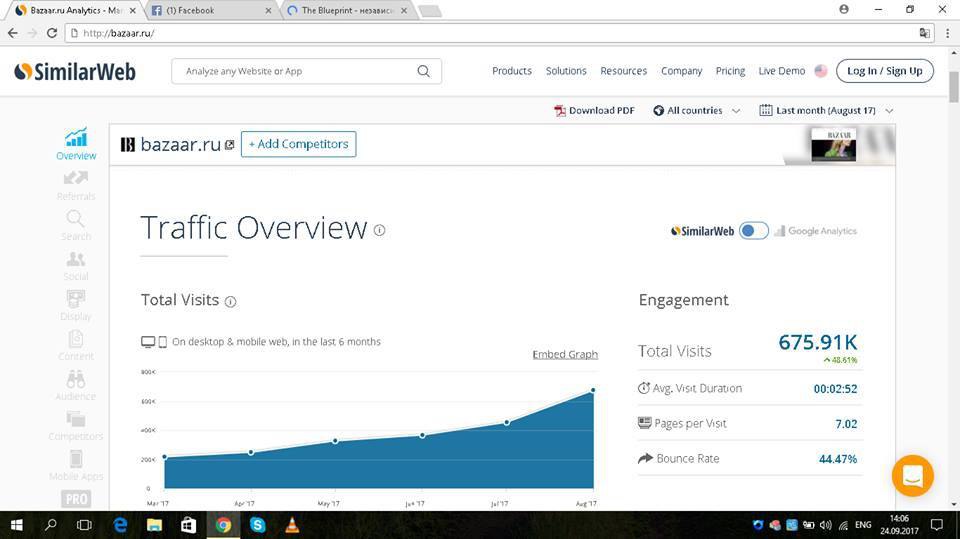
Task: Click the 44.47% bounce rate value
Action: [x=838, y=459]
